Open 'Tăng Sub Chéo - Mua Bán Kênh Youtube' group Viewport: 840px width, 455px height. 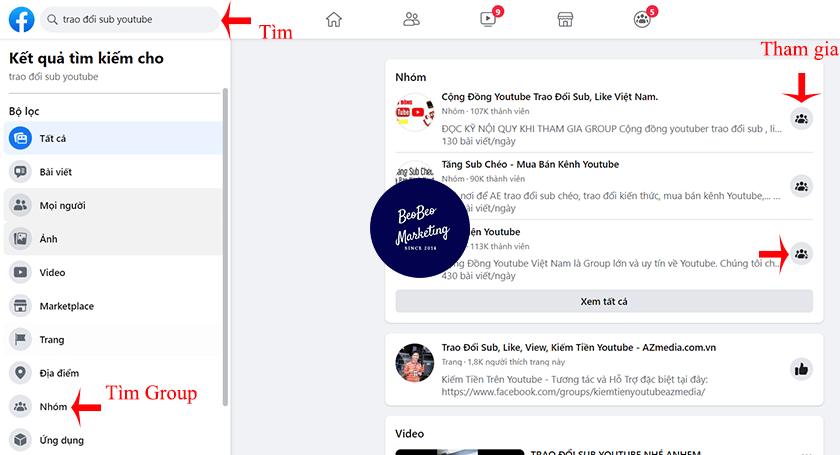click(530, 165)
